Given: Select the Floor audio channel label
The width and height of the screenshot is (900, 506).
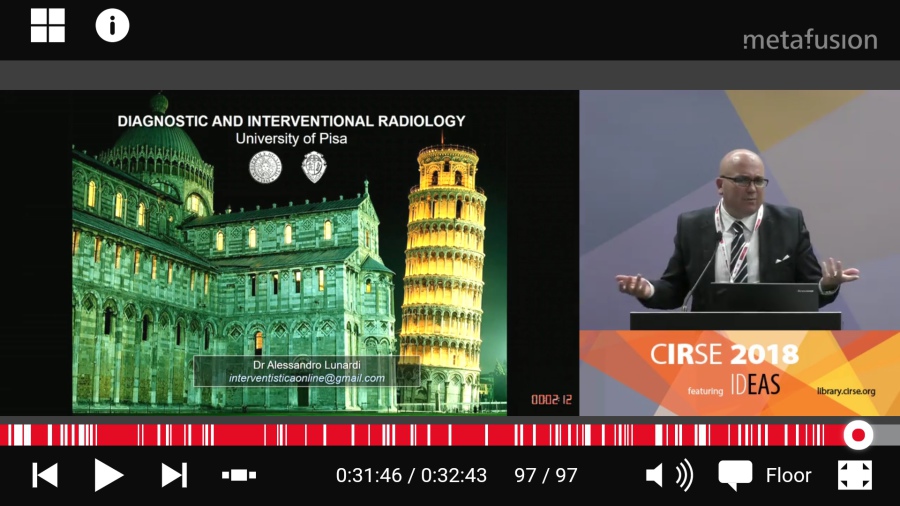Looking at the screenshot, I should tap(788, 475).
